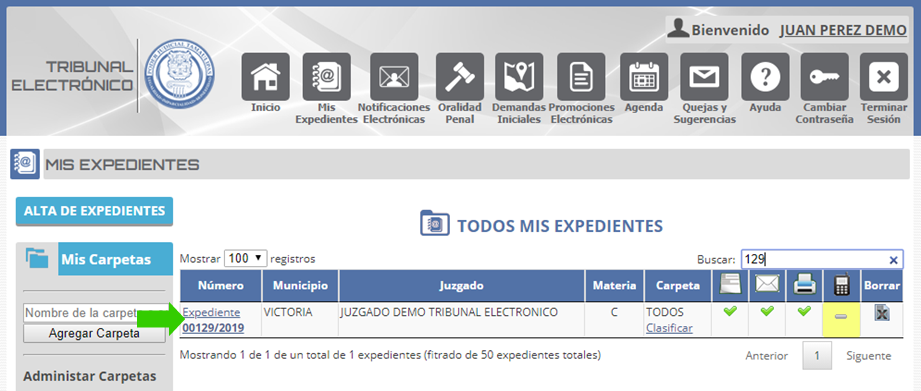Open Promociones Electrónicas document icon
Image resolution: width=921 pixels, height=391 pixels.
[581, 77]
